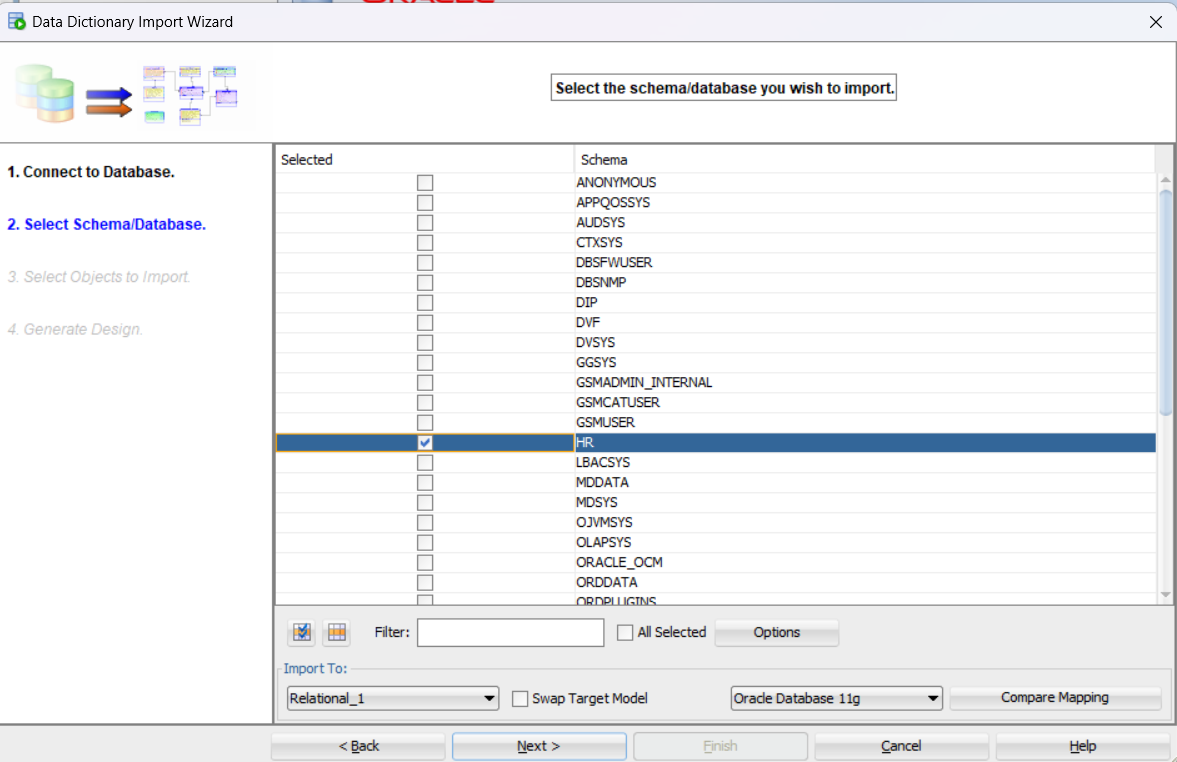Toggle Swap Target Model checkbox
Screen dimensions: 1177x762
pyautogui.click(x=520, y=699)
